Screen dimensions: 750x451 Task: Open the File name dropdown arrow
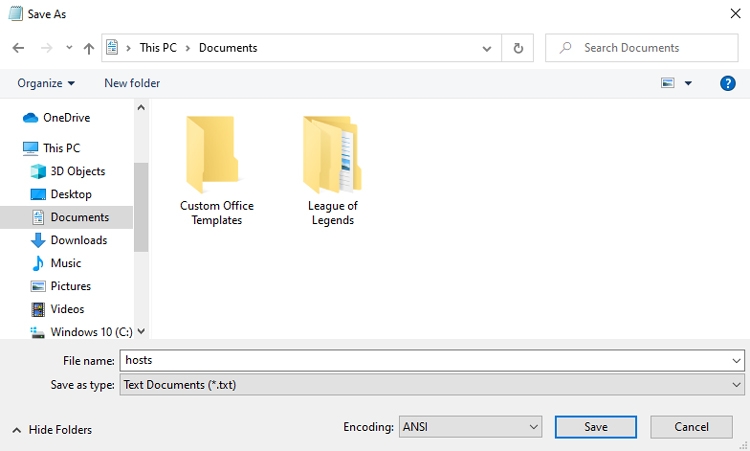(x=737, y=361)
